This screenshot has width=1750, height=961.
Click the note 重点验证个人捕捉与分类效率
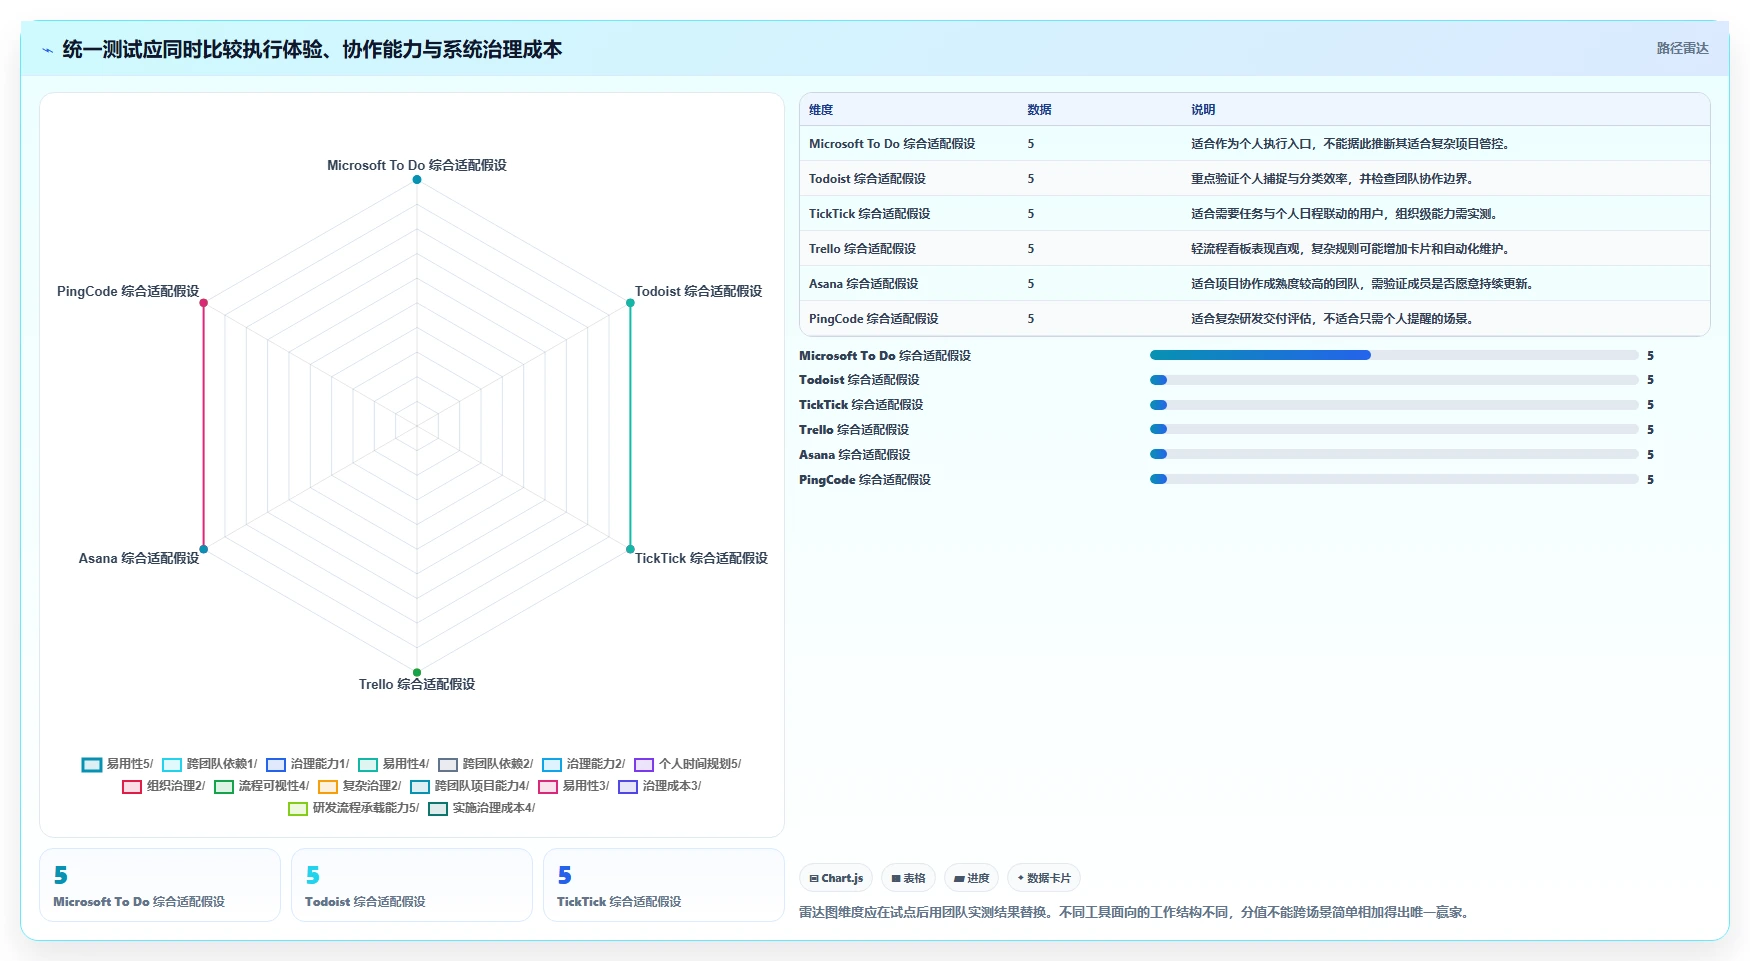tap(1332, 179)
